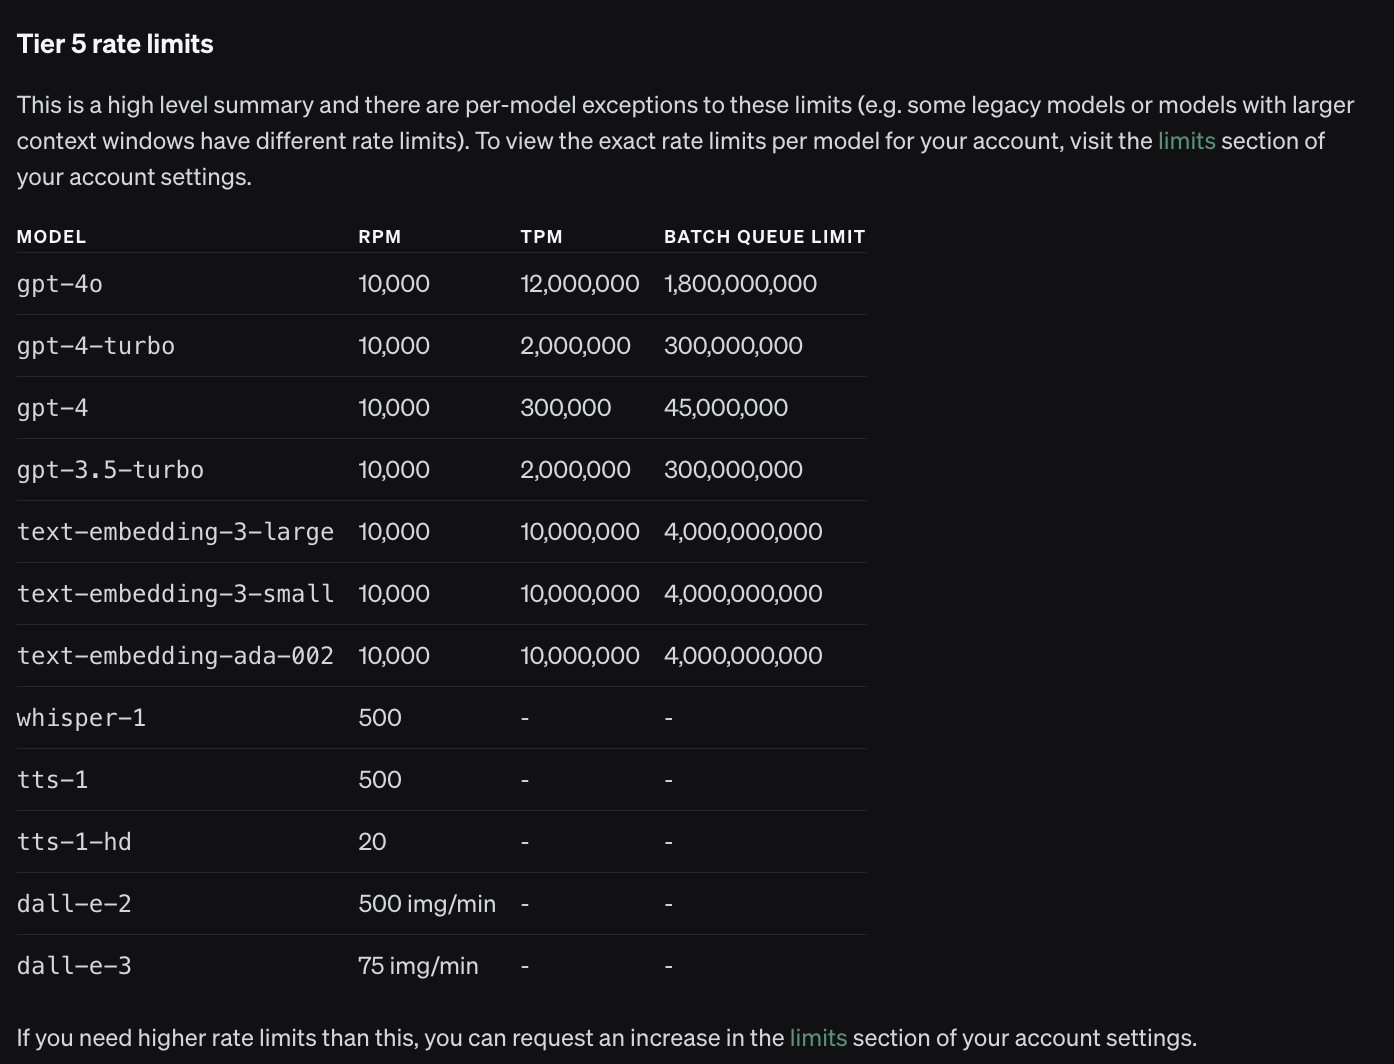This screenshot has width=1394, height=1064.
Task: Click the 500 img/min value for dall-e-2
Action: 427,904
